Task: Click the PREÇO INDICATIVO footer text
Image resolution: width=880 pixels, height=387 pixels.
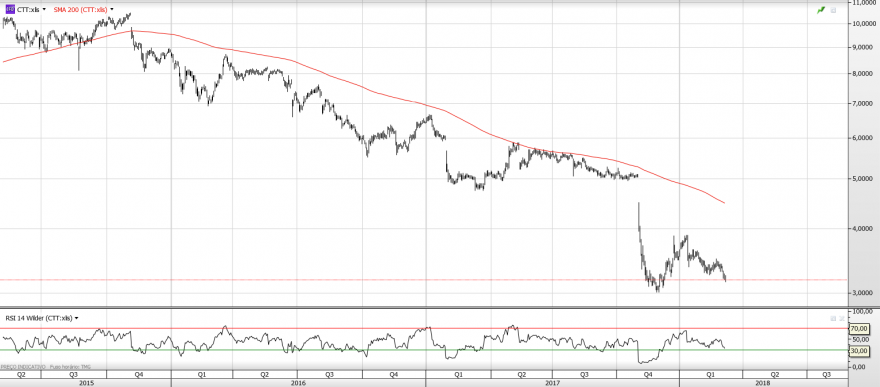Action: pos(24,366)
